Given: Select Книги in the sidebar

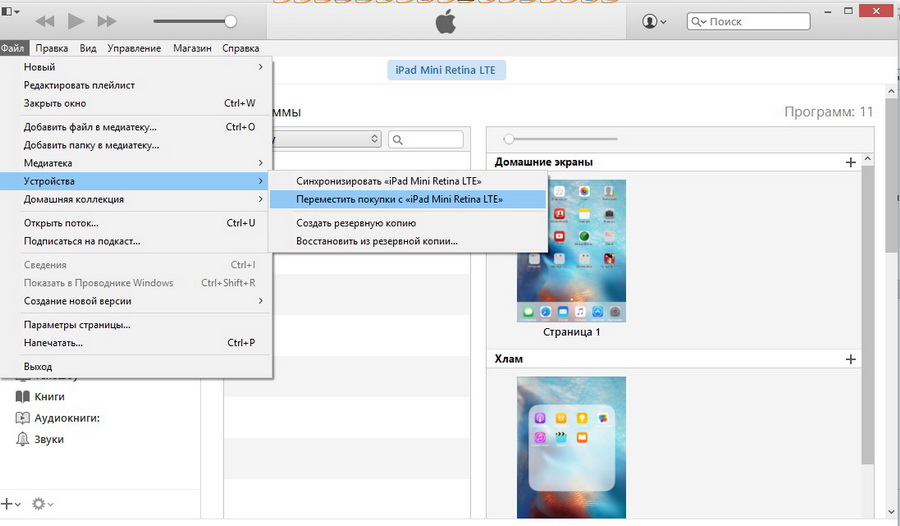Looking at the screenshot, I should point(50,397).
